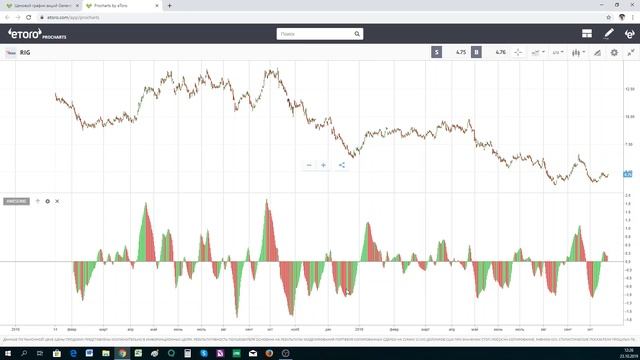Close the Procharts by eToro tab

point(157,6)
